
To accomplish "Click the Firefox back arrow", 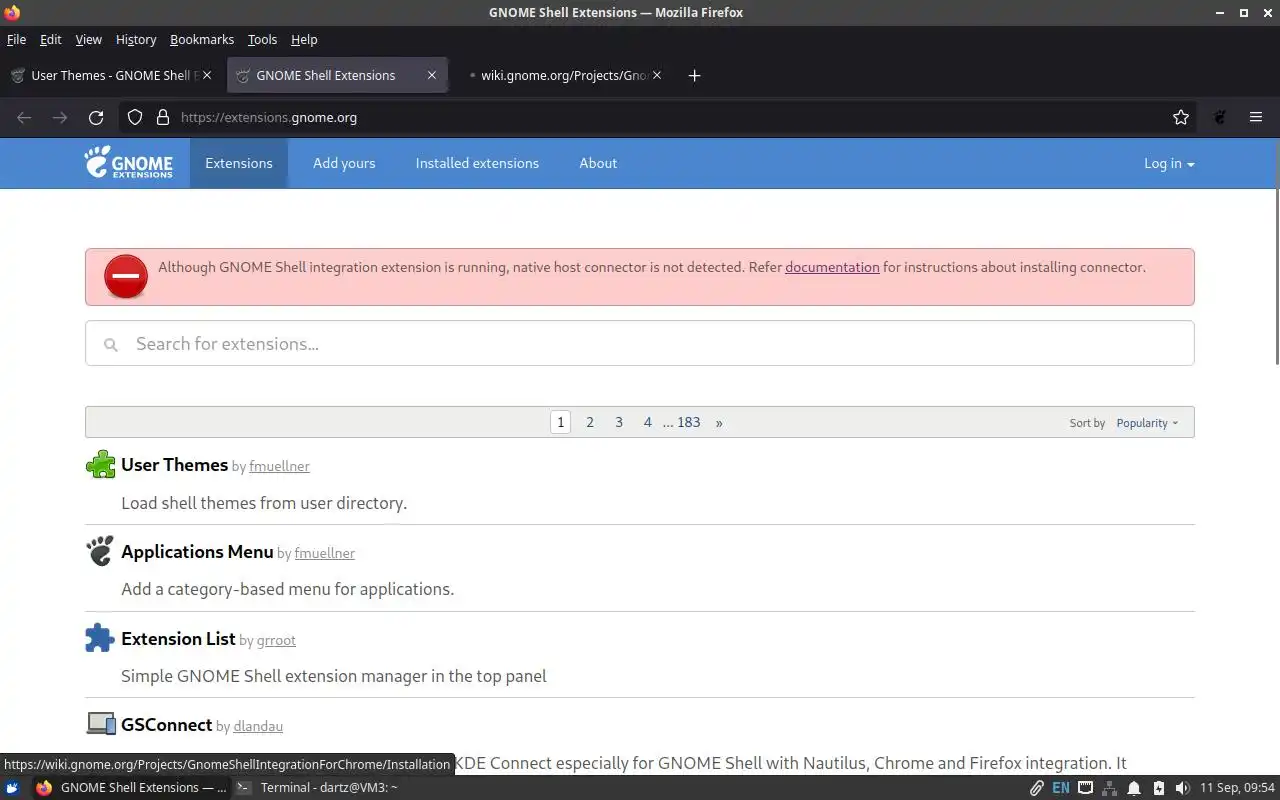I will [24, 117].
